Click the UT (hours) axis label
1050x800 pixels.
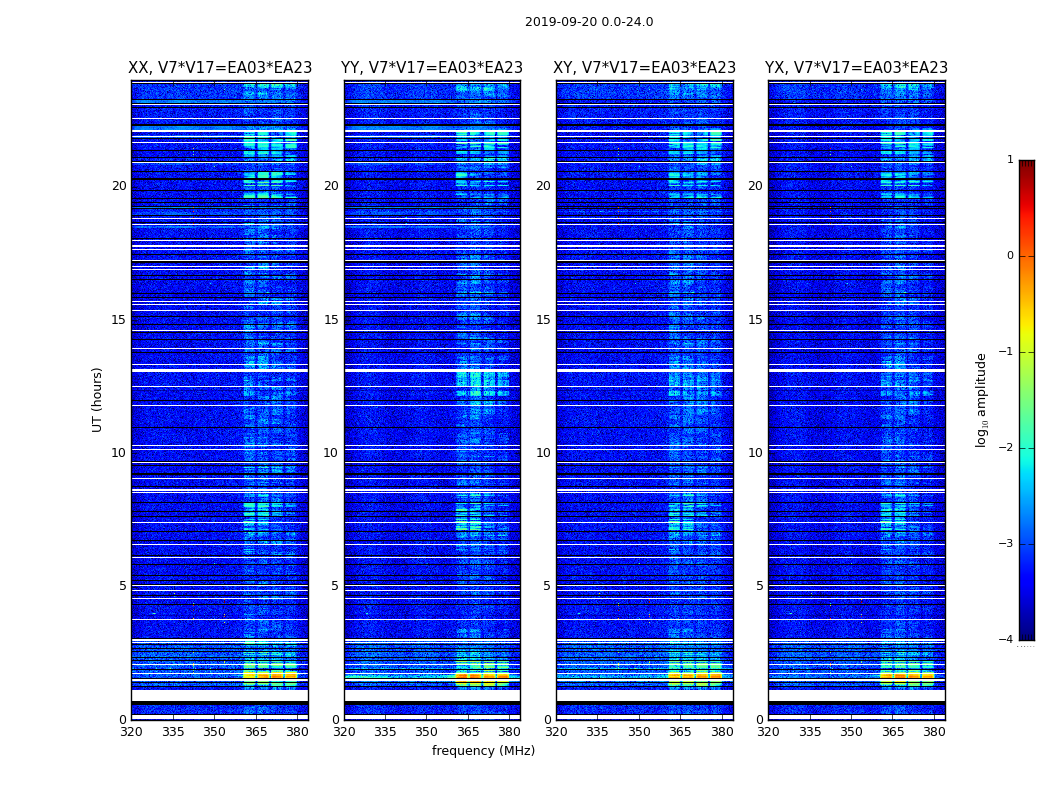point(98,399)
